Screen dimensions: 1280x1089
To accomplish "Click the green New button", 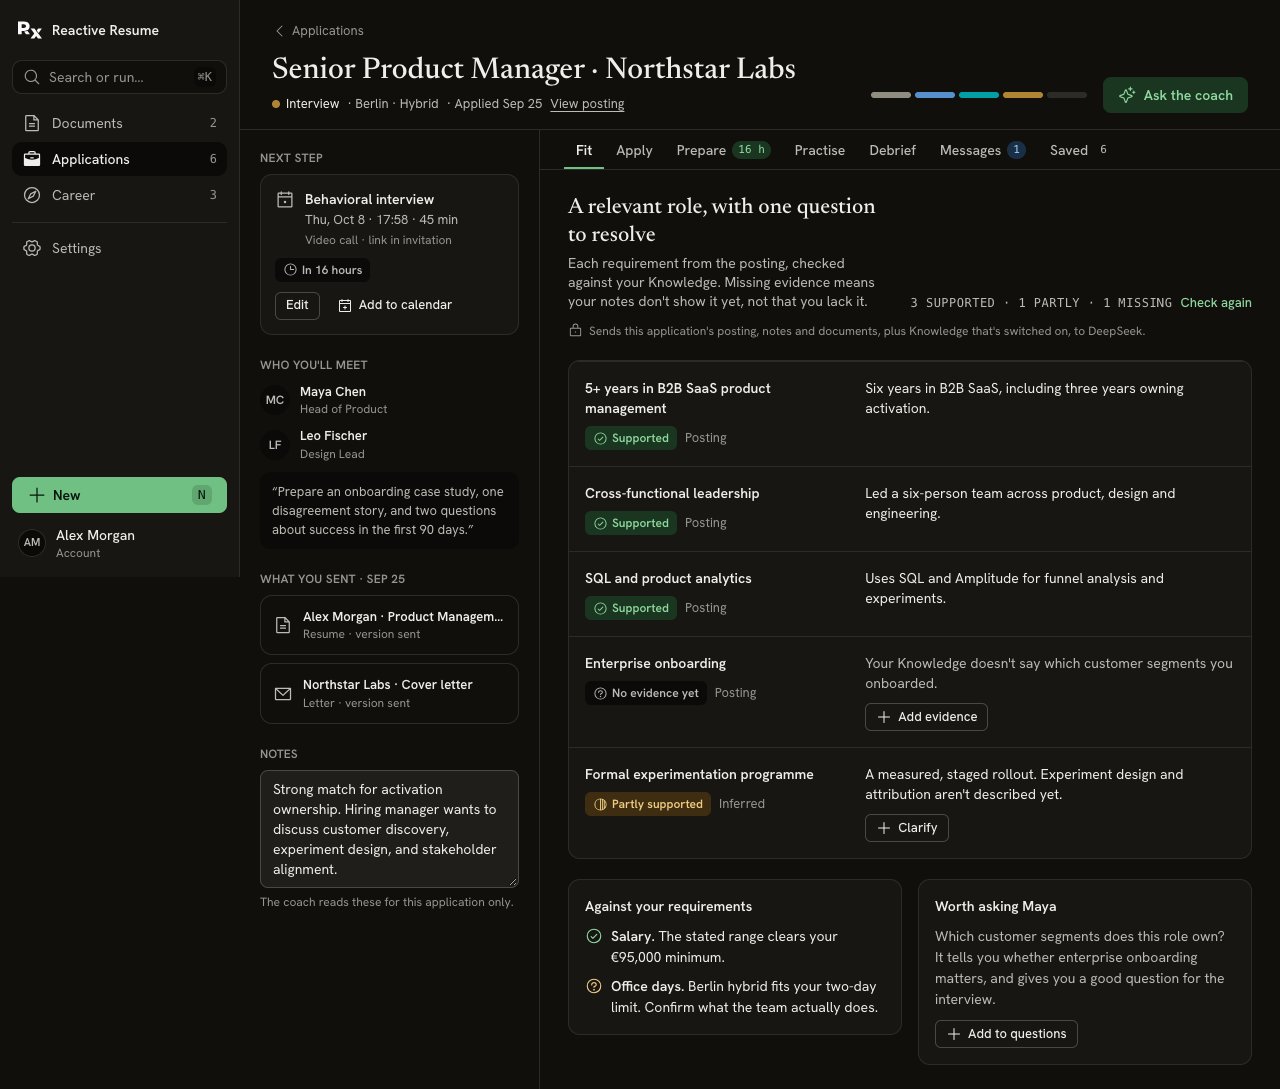I will click(119, 495).
